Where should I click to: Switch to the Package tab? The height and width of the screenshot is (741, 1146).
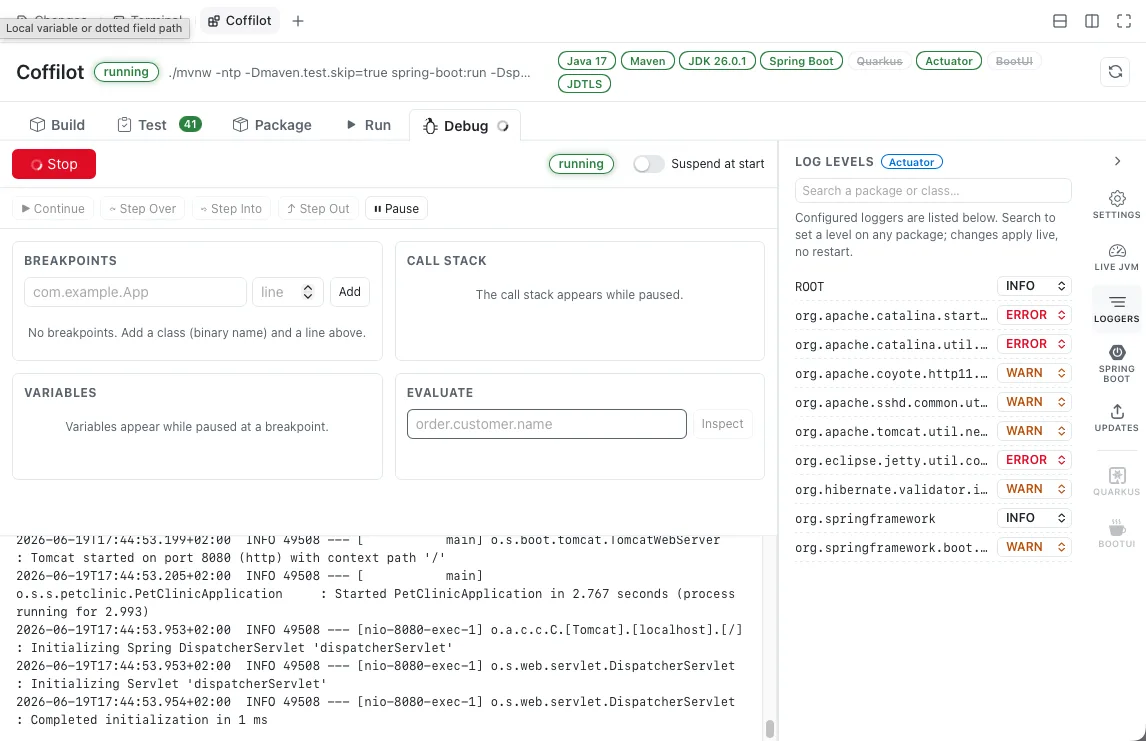pyautogui.click(x=272, y=125)
